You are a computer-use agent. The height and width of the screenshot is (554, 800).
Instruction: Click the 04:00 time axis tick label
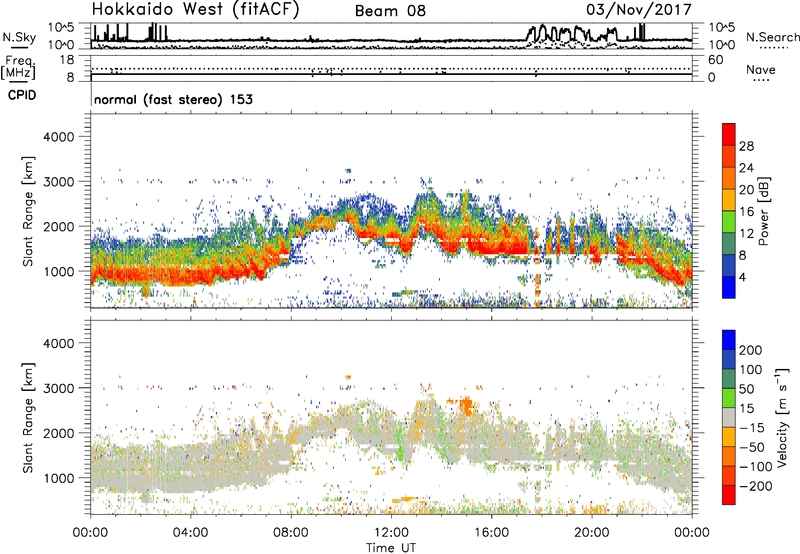point(190,533)
